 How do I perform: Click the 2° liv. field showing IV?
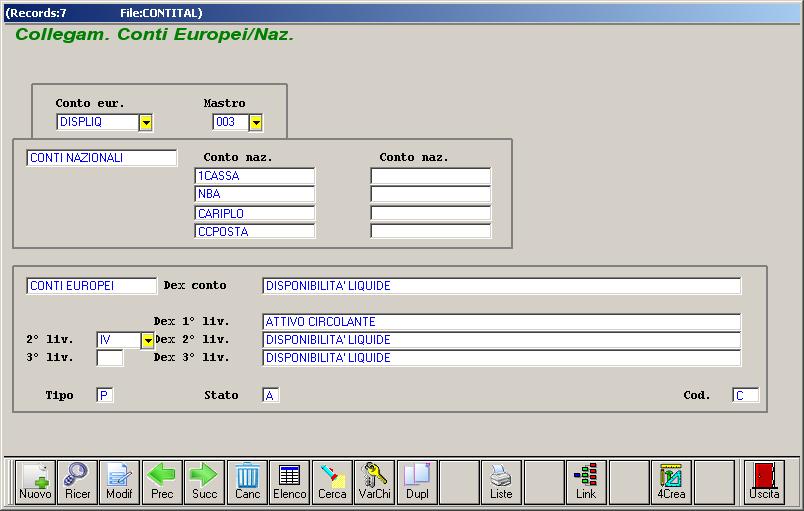pos(118,340)
